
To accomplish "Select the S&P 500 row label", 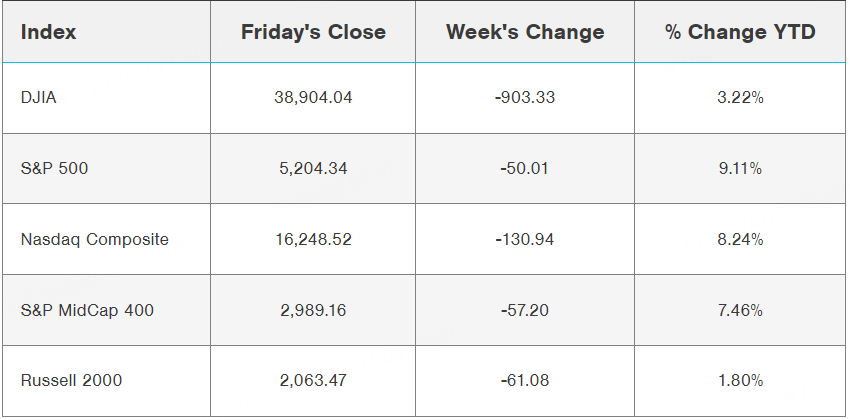I will point(54,169).
